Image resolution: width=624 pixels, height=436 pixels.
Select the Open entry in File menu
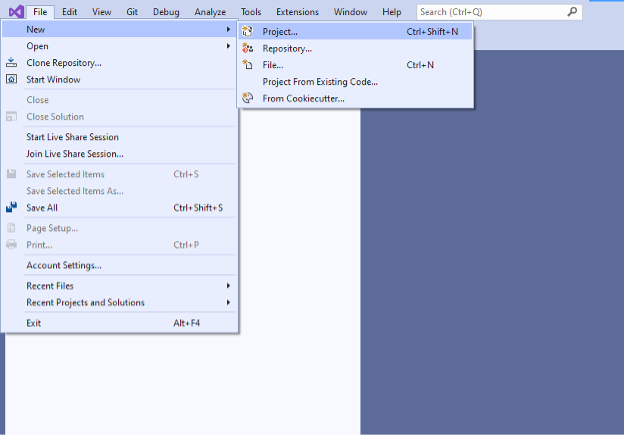tap(119, 46)
